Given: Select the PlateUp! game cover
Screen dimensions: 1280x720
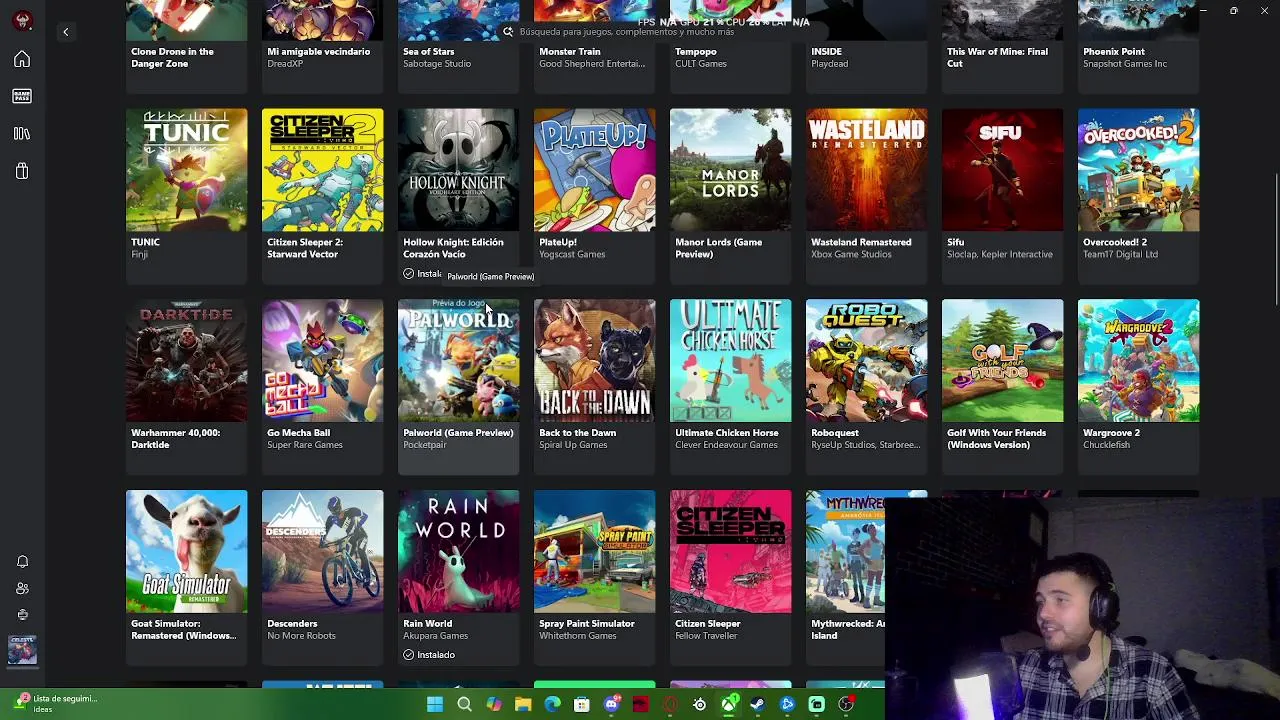Looking at the screenshot, I should click(594, 170).
